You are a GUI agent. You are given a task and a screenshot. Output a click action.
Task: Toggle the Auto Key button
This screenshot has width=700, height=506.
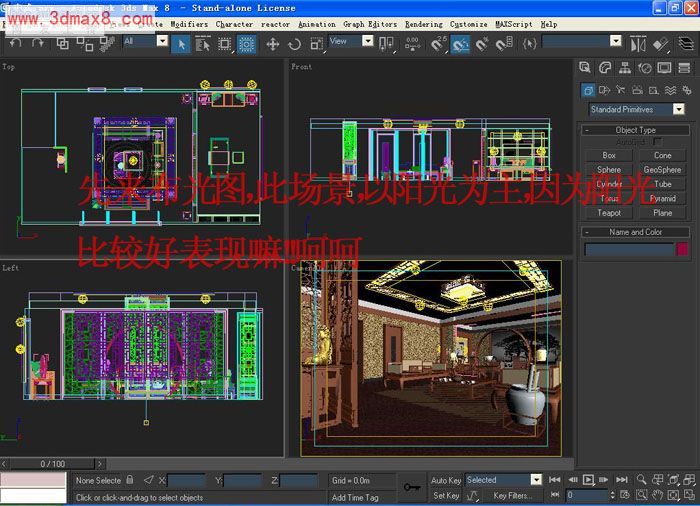(446, 480)
